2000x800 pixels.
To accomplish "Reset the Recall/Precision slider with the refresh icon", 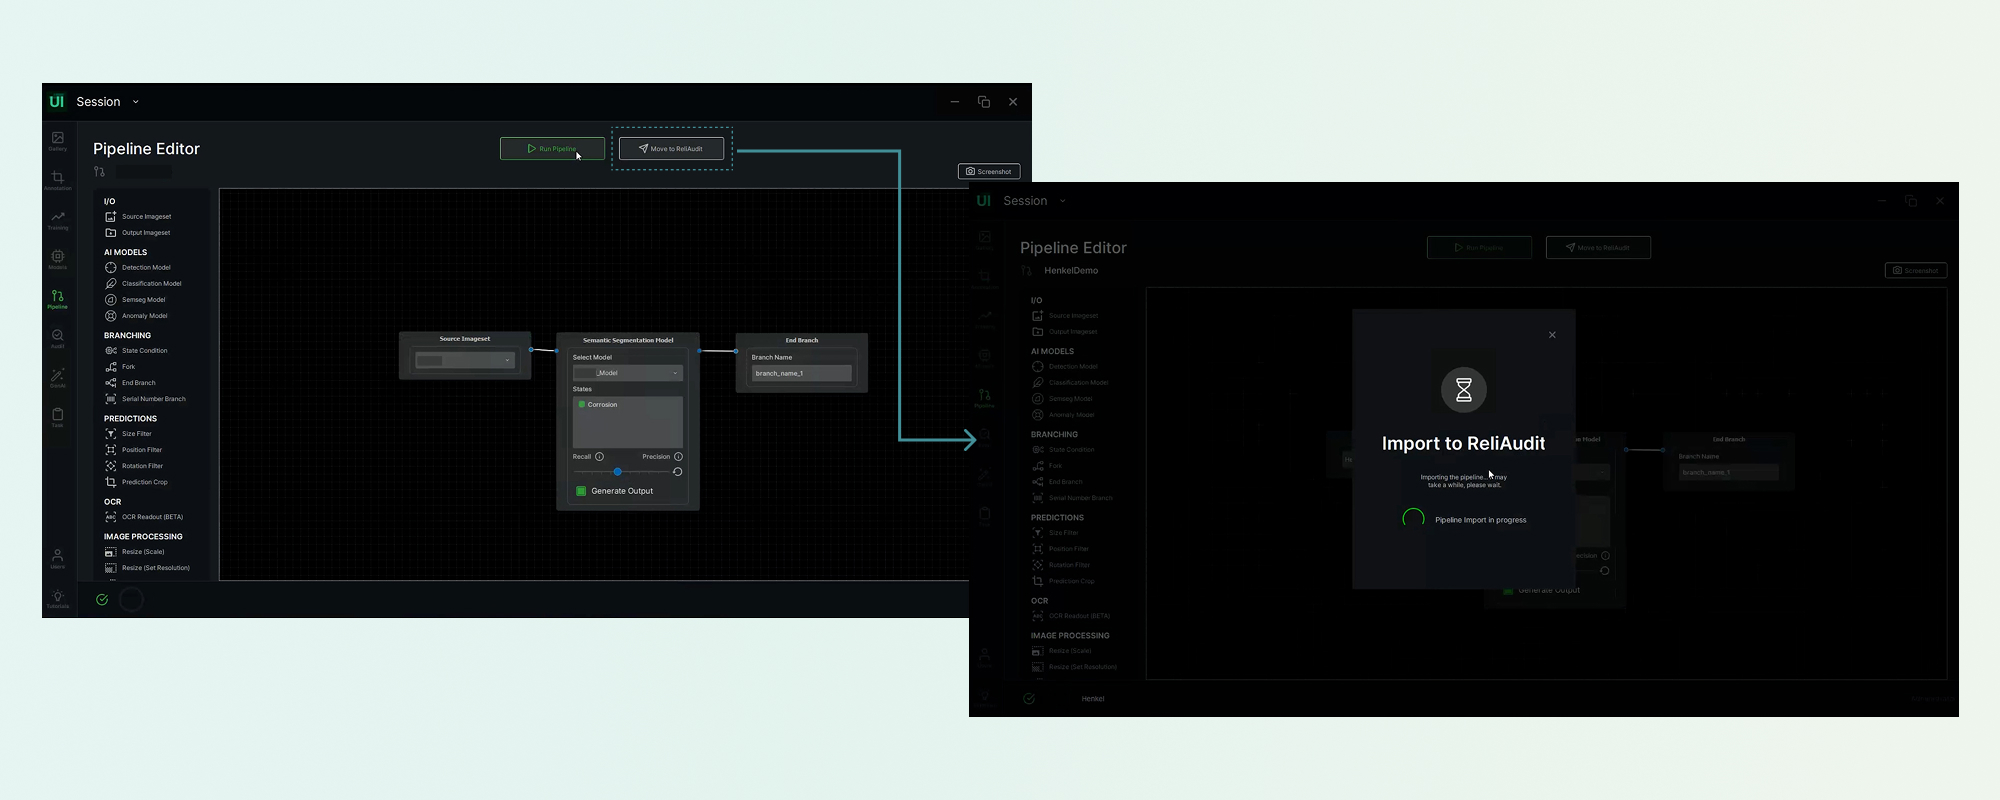I will (x=677, y=472).
